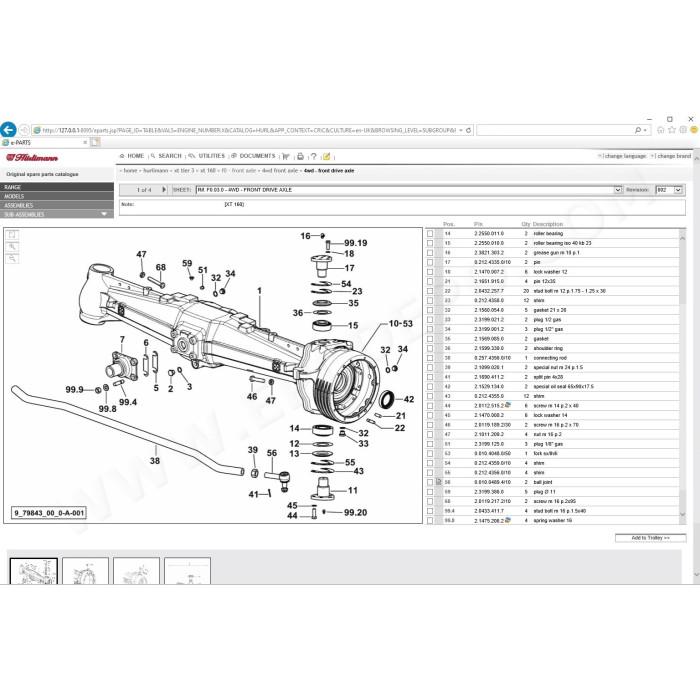
Task: Click supersession icon next to screw m 14 part
Action: point(508,405)
